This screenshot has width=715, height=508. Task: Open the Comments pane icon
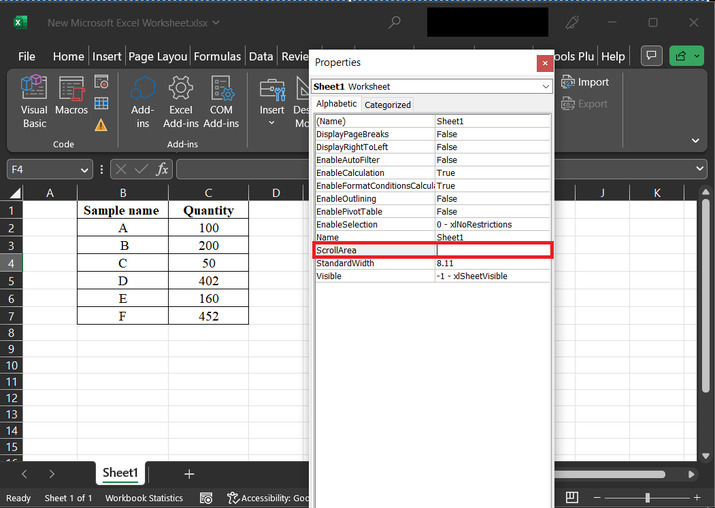[651, 57]
